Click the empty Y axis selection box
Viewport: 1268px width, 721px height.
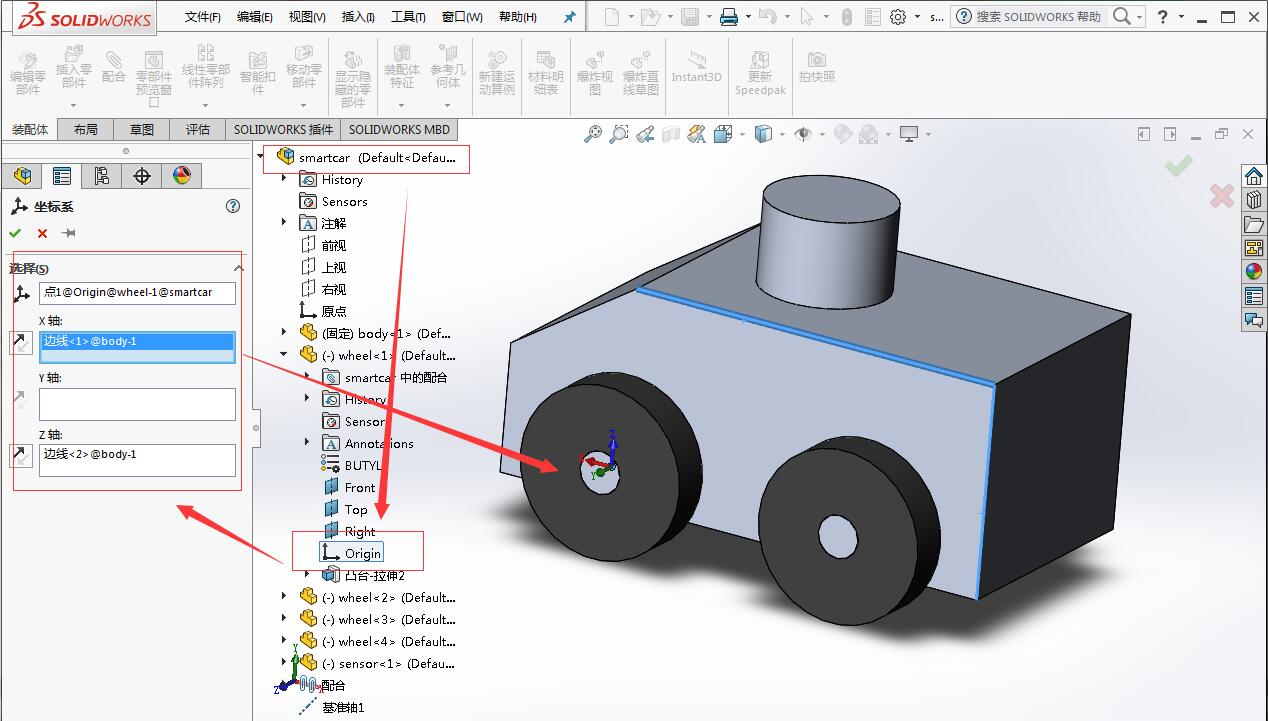pyautogui.click(x=138, y=404)
